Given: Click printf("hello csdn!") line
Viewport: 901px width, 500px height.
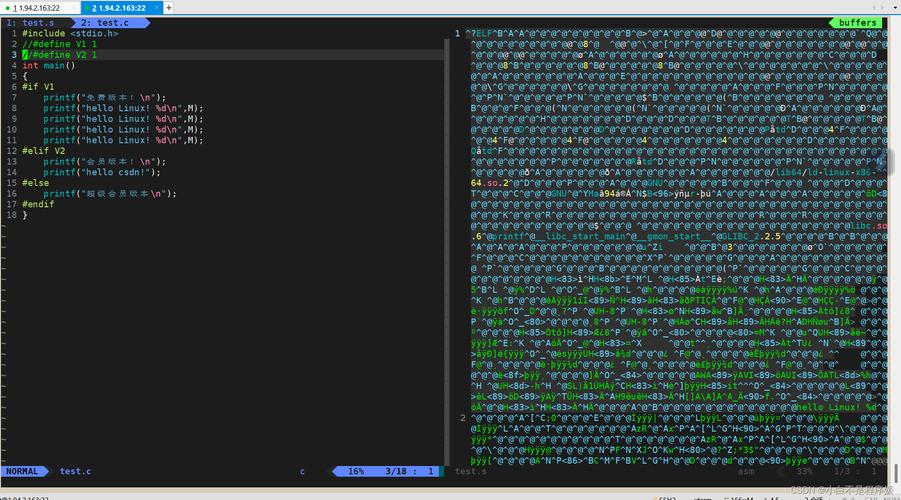Looking at the screenshot, I should click(102, 172).
